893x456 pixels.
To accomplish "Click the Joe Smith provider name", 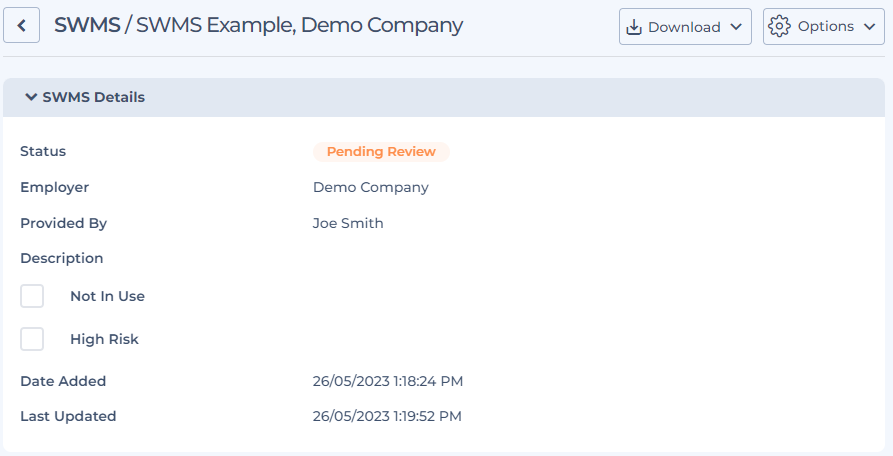I will 348,223.
